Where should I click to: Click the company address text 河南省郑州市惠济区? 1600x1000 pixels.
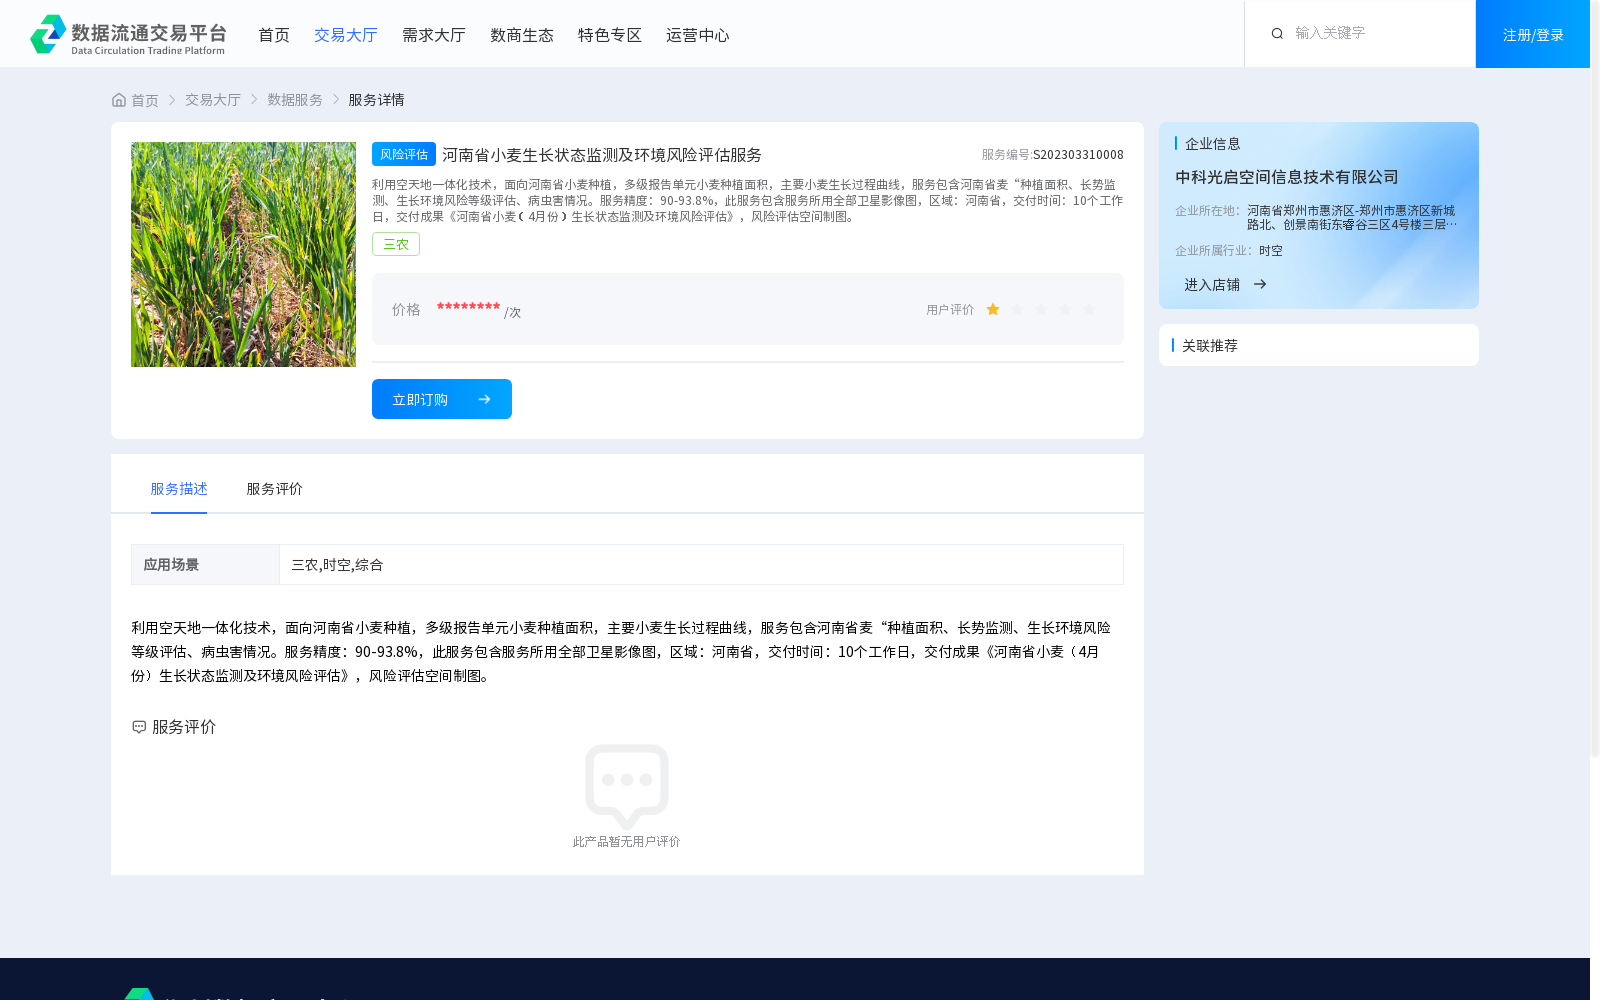1351,218
